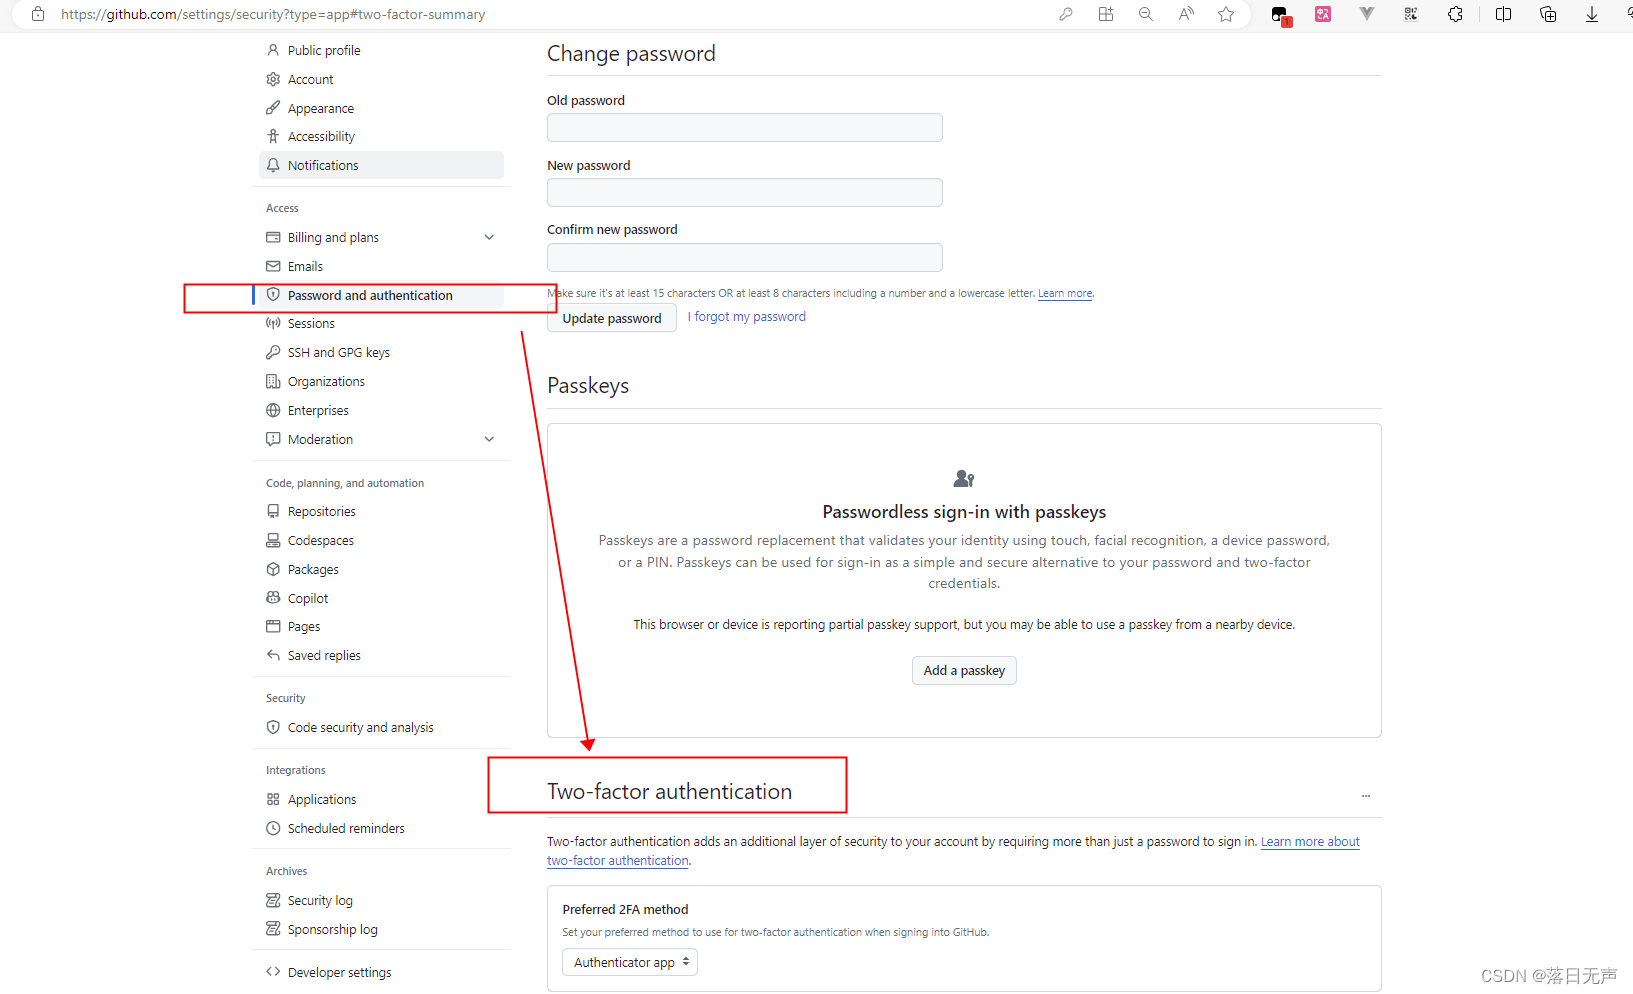Image resolution: width=1633 pixels, height=994 pixels.
Task: Click the Scheduled reminders clock icon
Action: (273, 828)
